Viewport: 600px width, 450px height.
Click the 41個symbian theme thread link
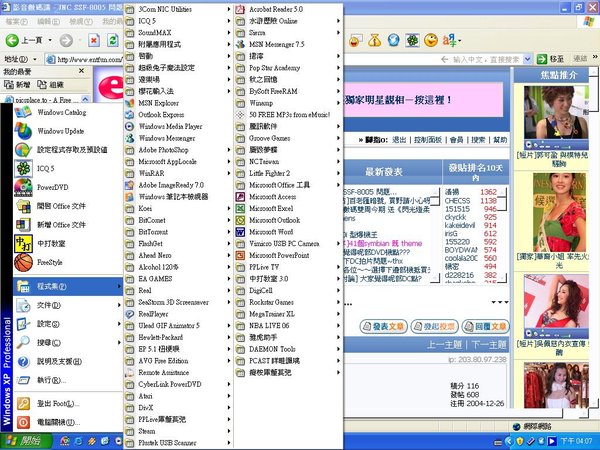(x=383, y=243)
